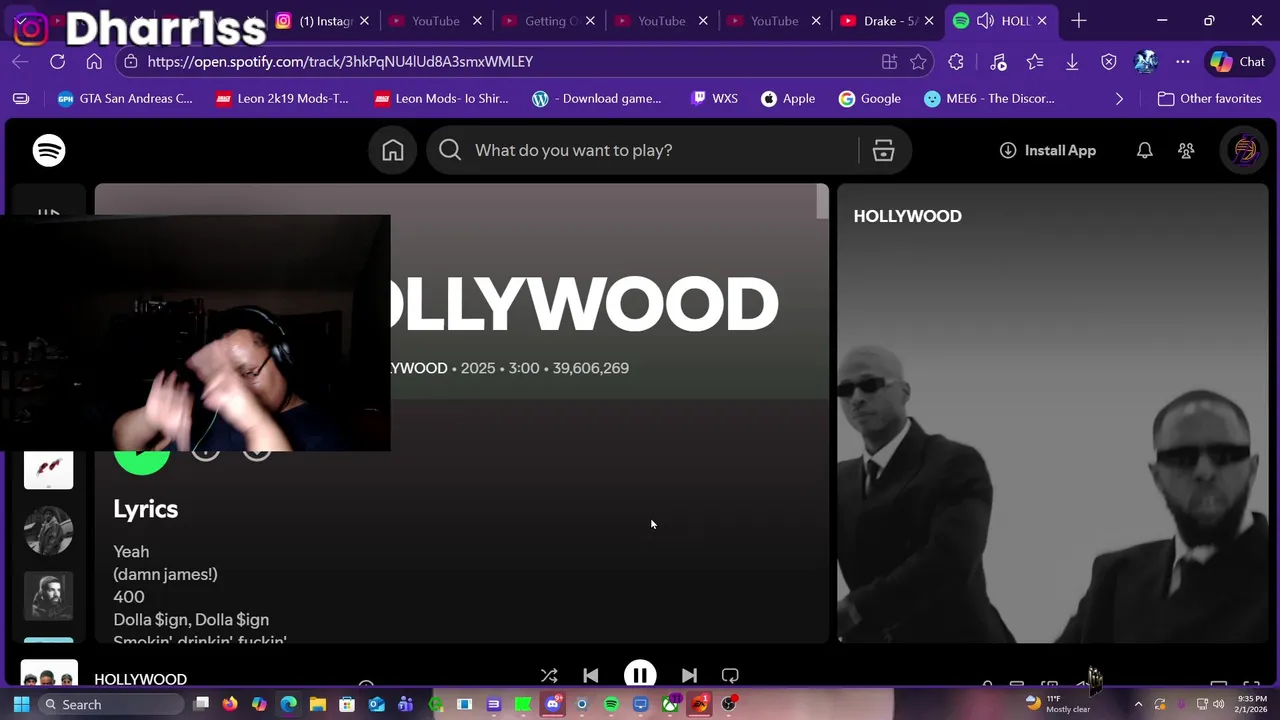Open the round artist thumbnail in library sidebar

coord(49,530)
